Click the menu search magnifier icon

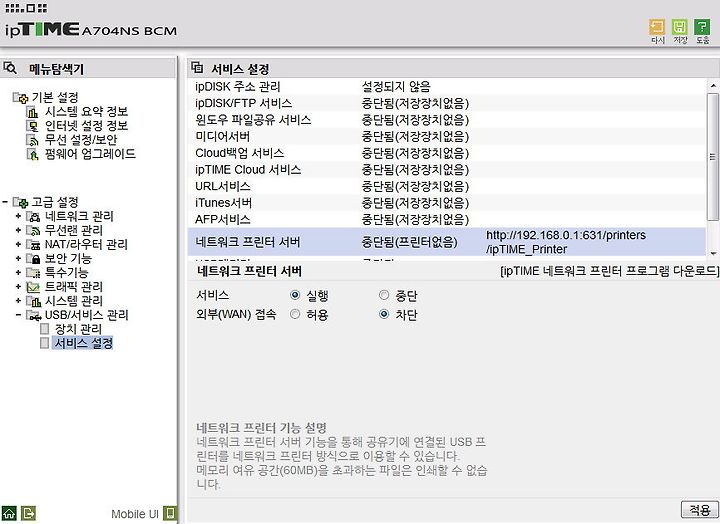click(x=10, y=68)
